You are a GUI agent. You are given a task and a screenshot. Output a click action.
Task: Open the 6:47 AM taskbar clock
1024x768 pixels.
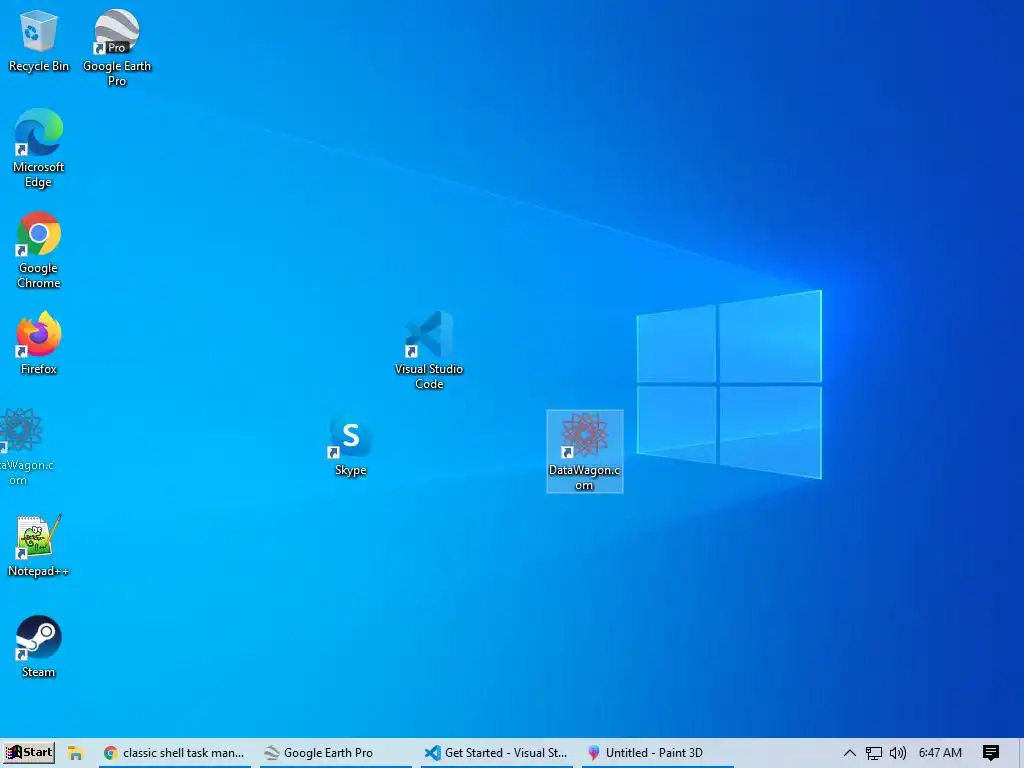point(940,753)
